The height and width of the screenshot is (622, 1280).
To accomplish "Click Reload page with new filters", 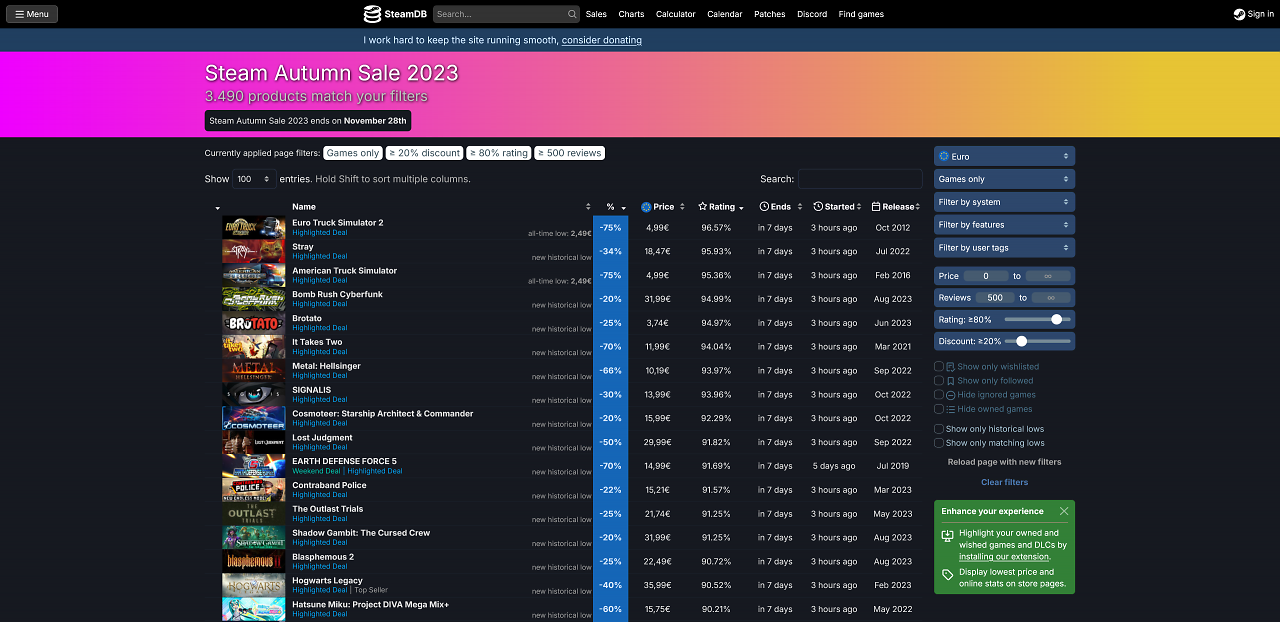I will click(1004, 462).
